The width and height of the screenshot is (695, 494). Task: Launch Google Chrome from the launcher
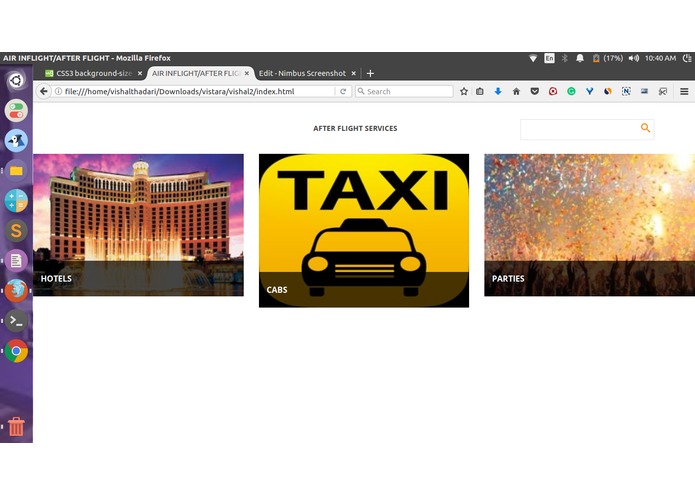(16, 351)
